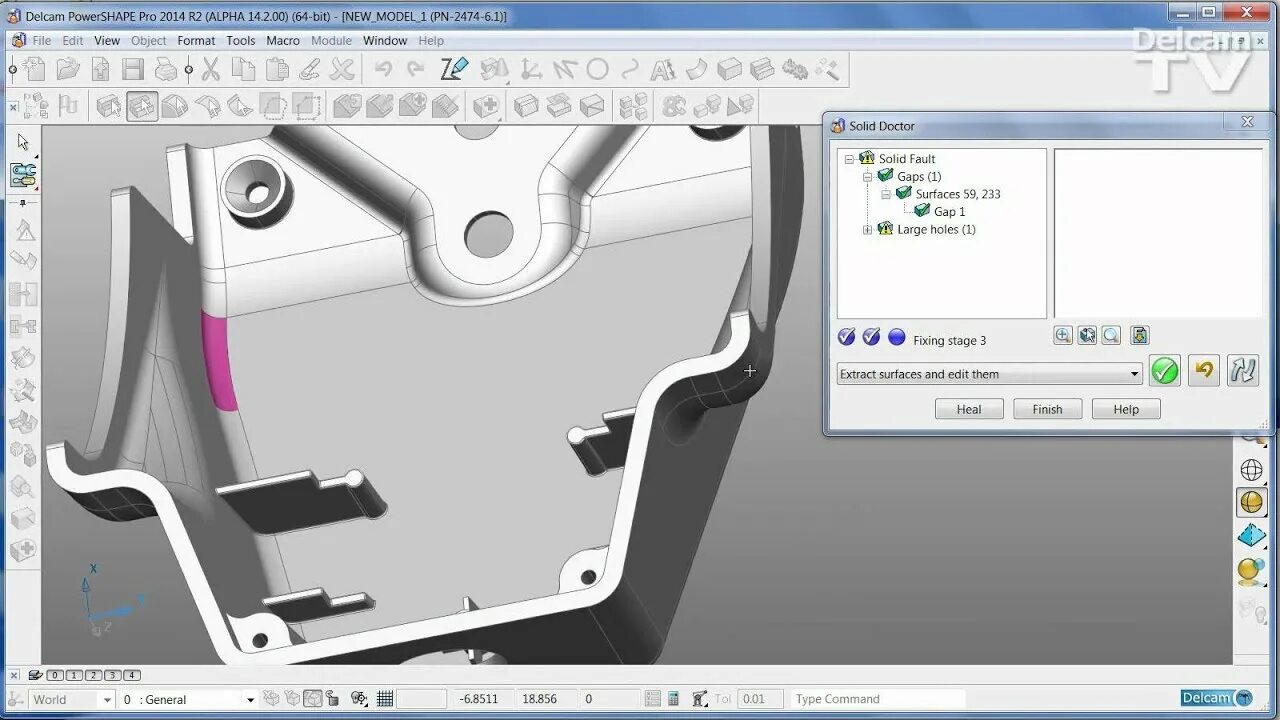Click the calculator icon in status bar
1280x720 pixels.
(x=673, y=699)
